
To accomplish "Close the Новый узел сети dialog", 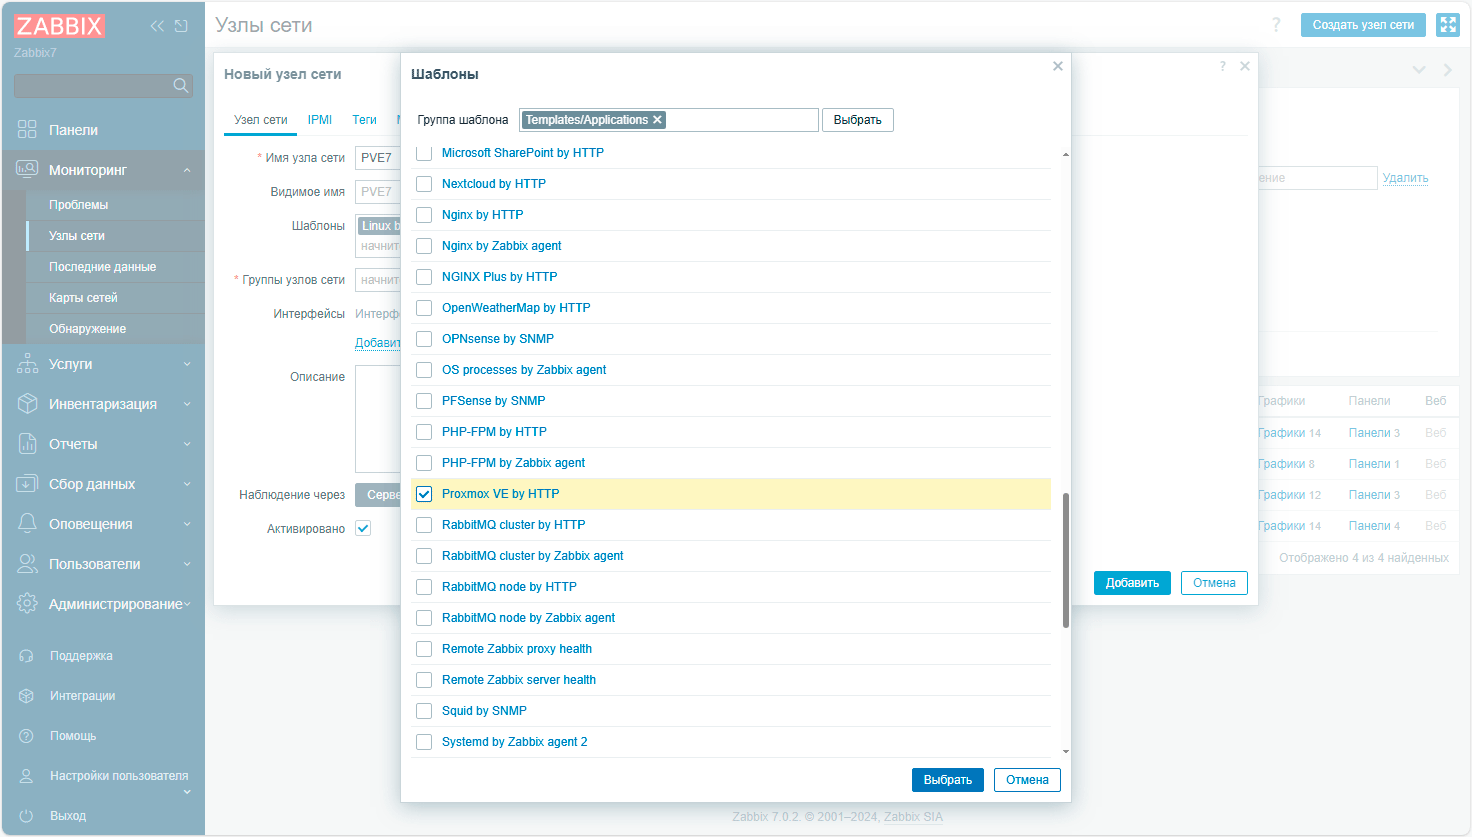I will (1245, 66).
